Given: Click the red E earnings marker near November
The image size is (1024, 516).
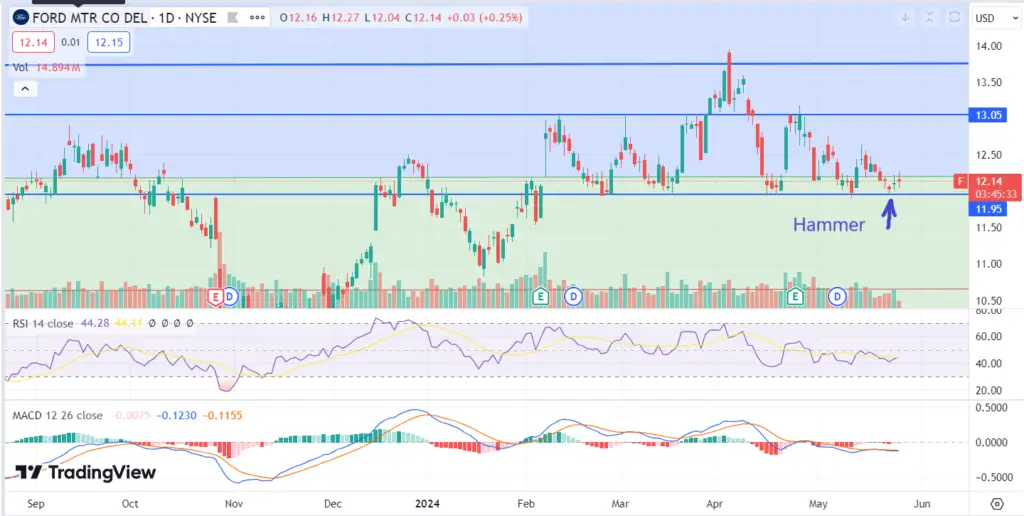Looking at the screenshot, I should tap(216, 297).
